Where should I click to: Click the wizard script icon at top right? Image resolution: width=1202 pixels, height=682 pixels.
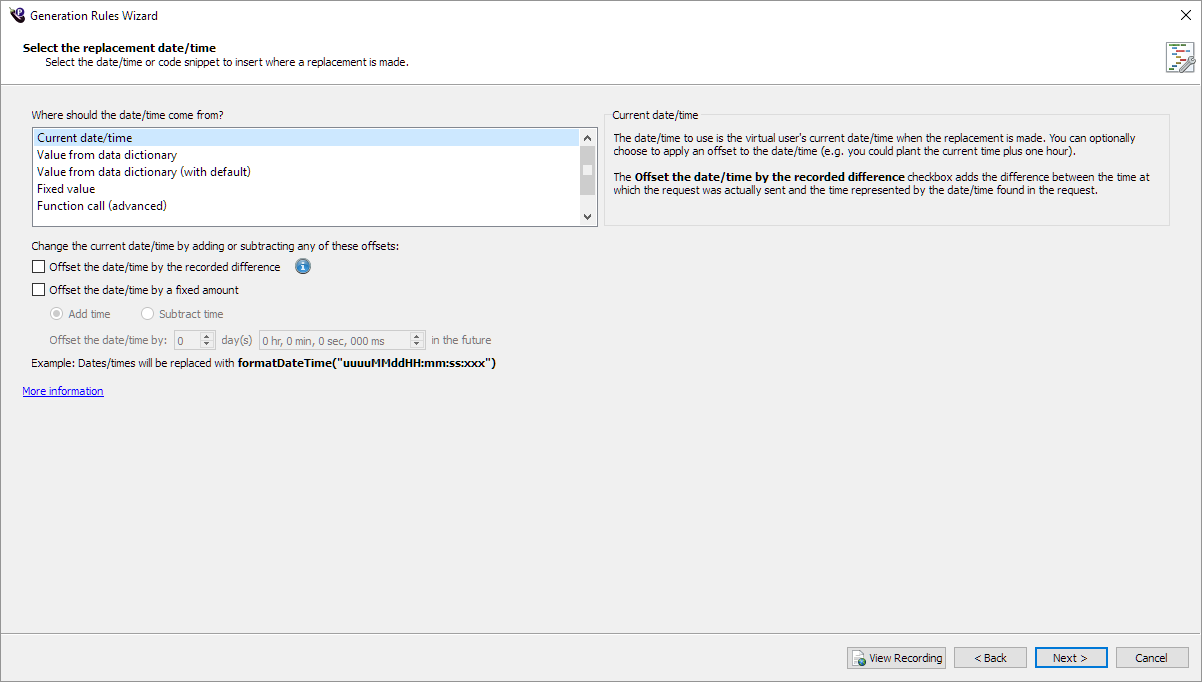[1180, 57]
